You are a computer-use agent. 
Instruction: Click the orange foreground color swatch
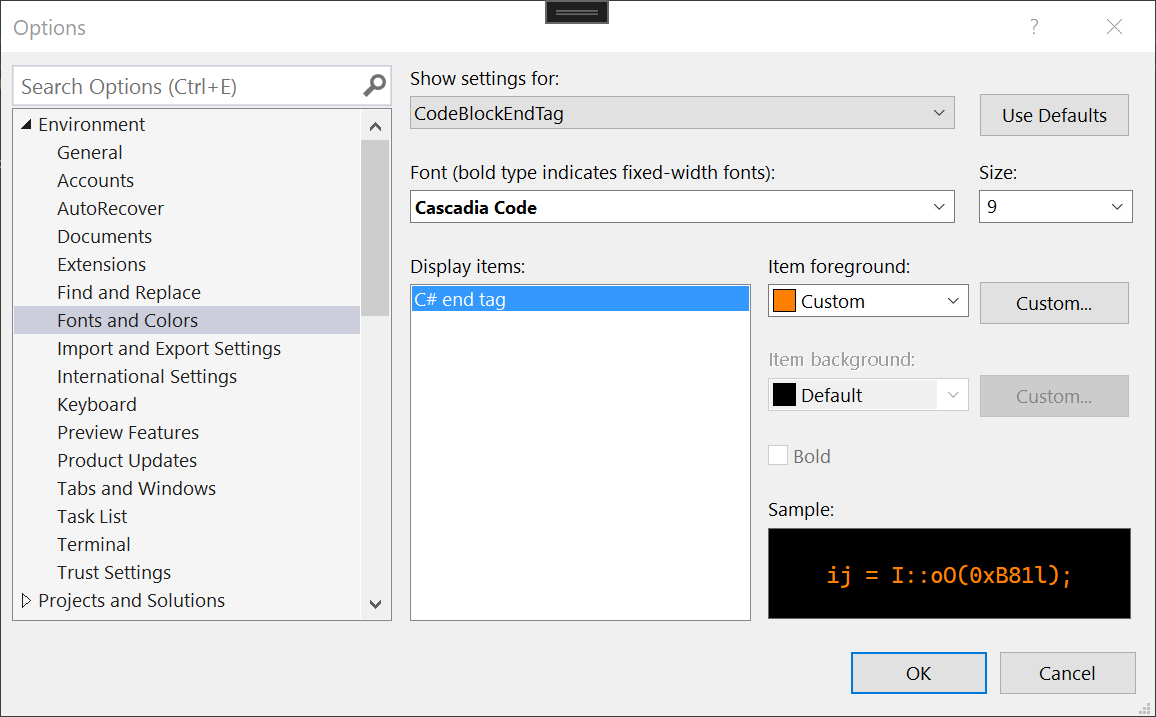[784, 301]
